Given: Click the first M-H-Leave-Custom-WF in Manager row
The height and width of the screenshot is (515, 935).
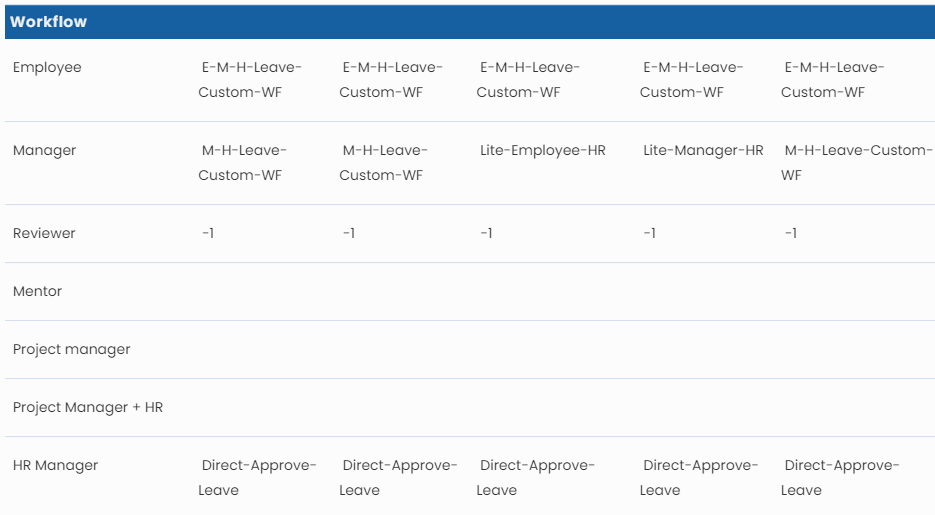Looking at the screenshot, I should 243,162.
